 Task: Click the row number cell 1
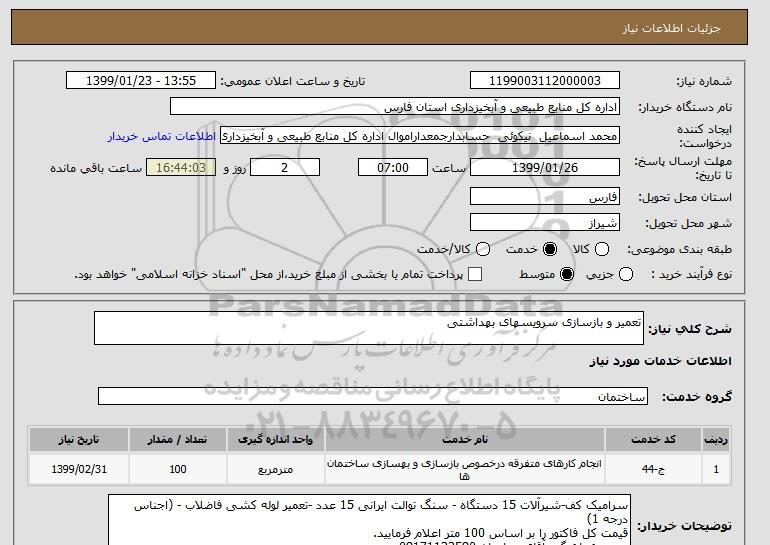click(716, 469)
